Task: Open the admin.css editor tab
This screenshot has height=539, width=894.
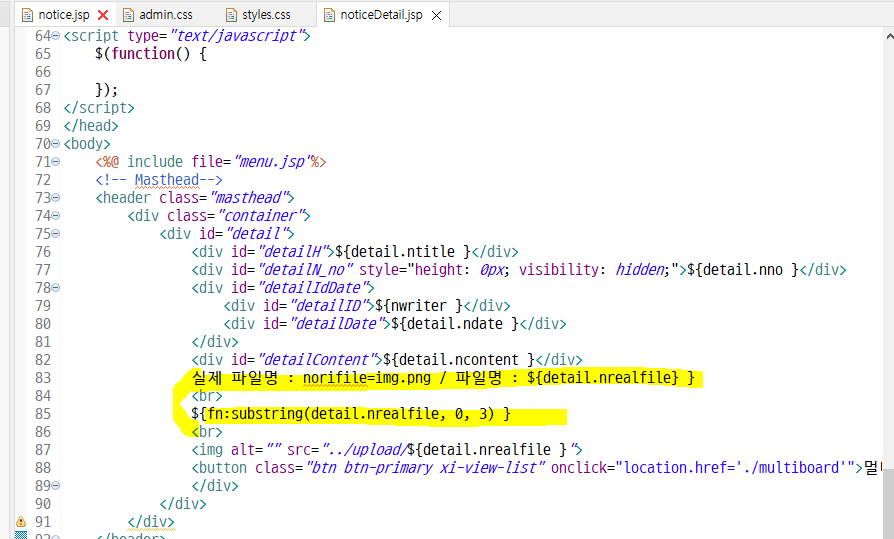Action: [x=166, y=15]
